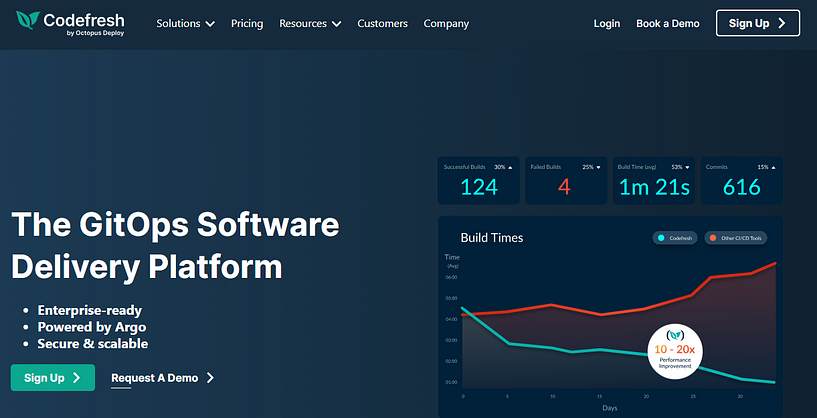The width and height of the screenshot is (817, 418).
Task: Click the Commits 616 card
Action: (741, 180)
